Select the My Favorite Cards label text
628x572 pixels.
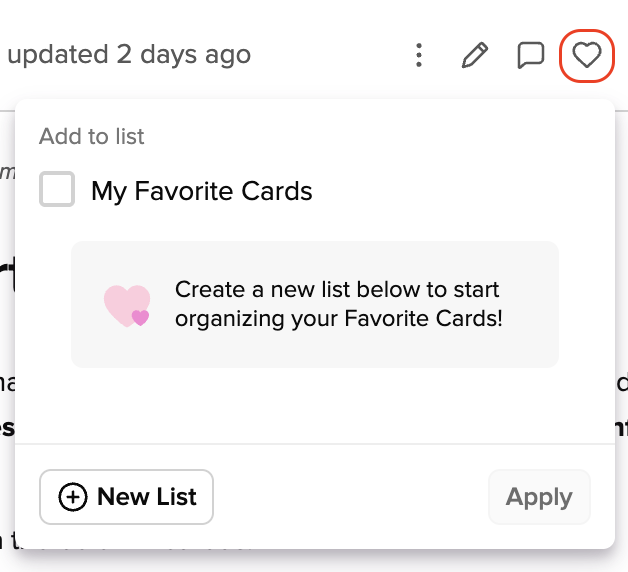202,191
